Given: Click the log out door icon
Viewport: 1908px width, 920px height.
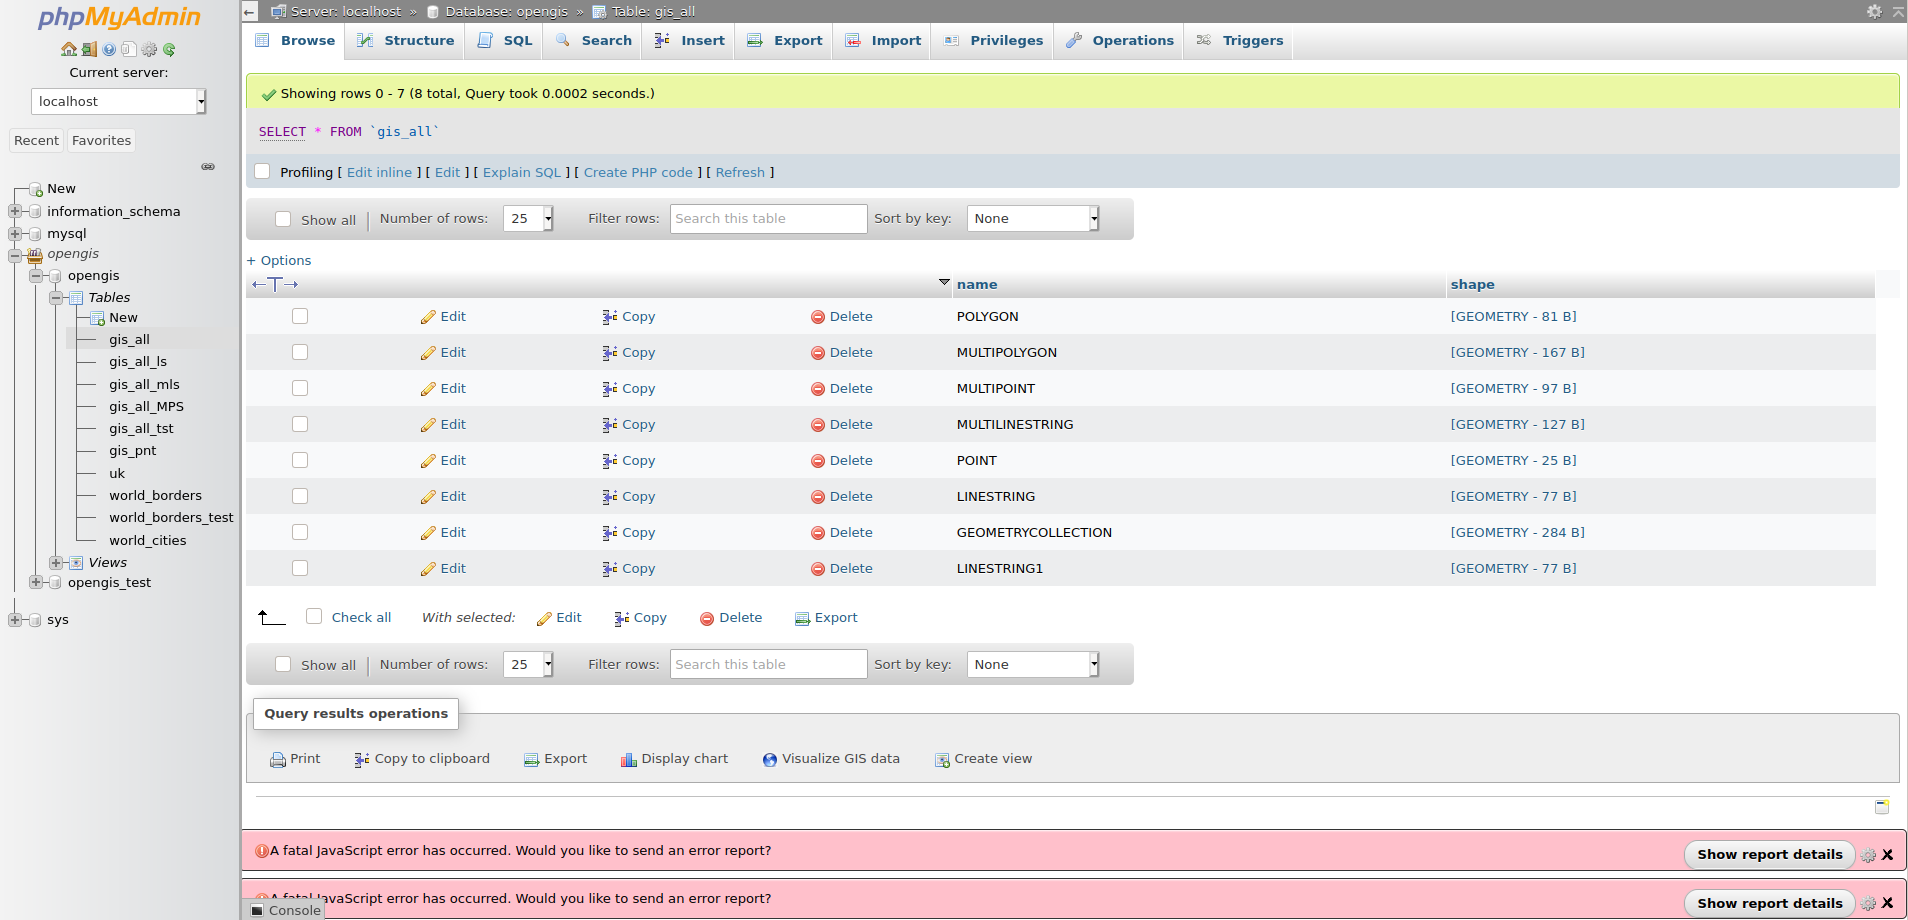Looking at the screenshot, I should (89, 49).
